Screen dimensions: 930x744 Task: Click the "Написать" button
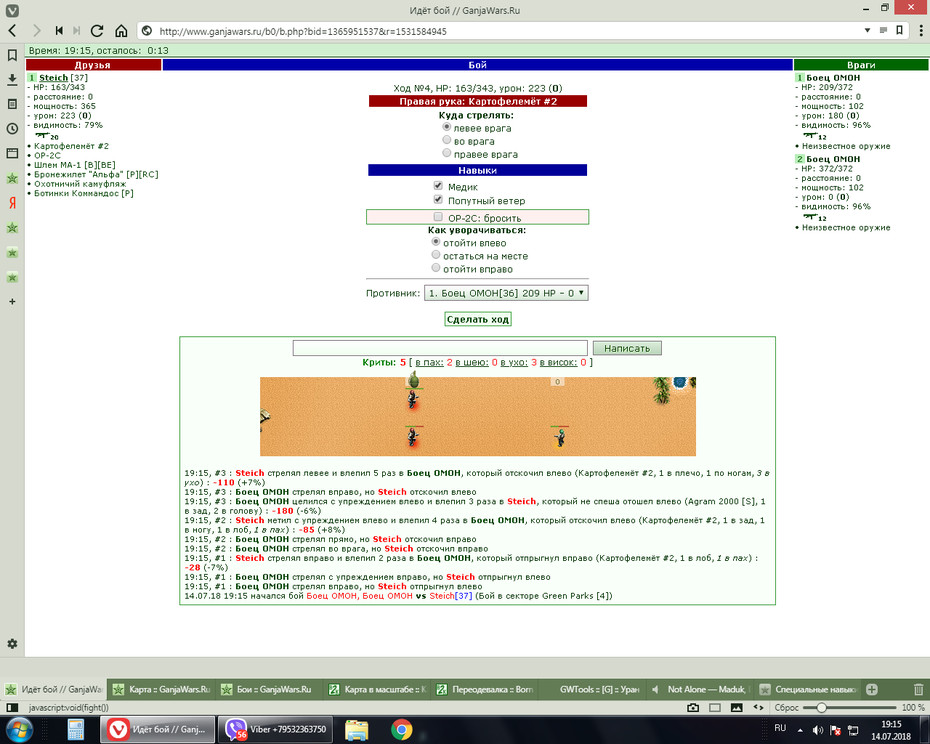coord(627,348)
